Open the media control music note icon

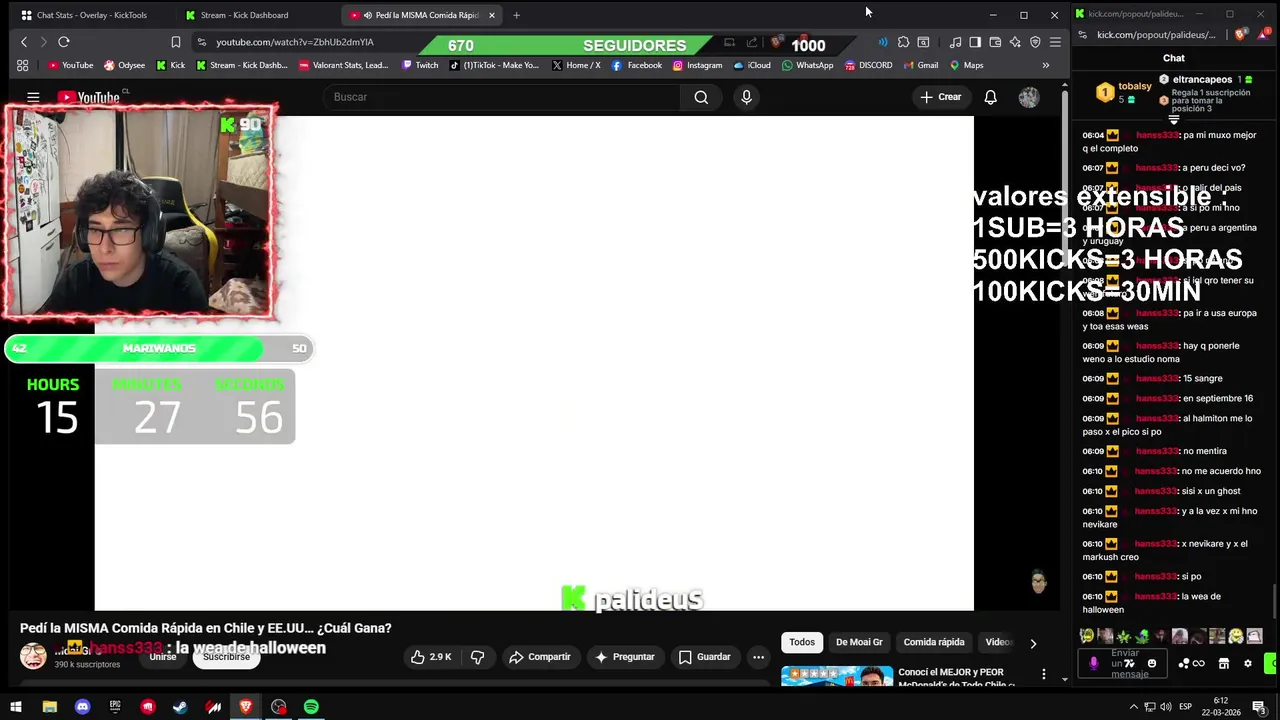[955, 42]
